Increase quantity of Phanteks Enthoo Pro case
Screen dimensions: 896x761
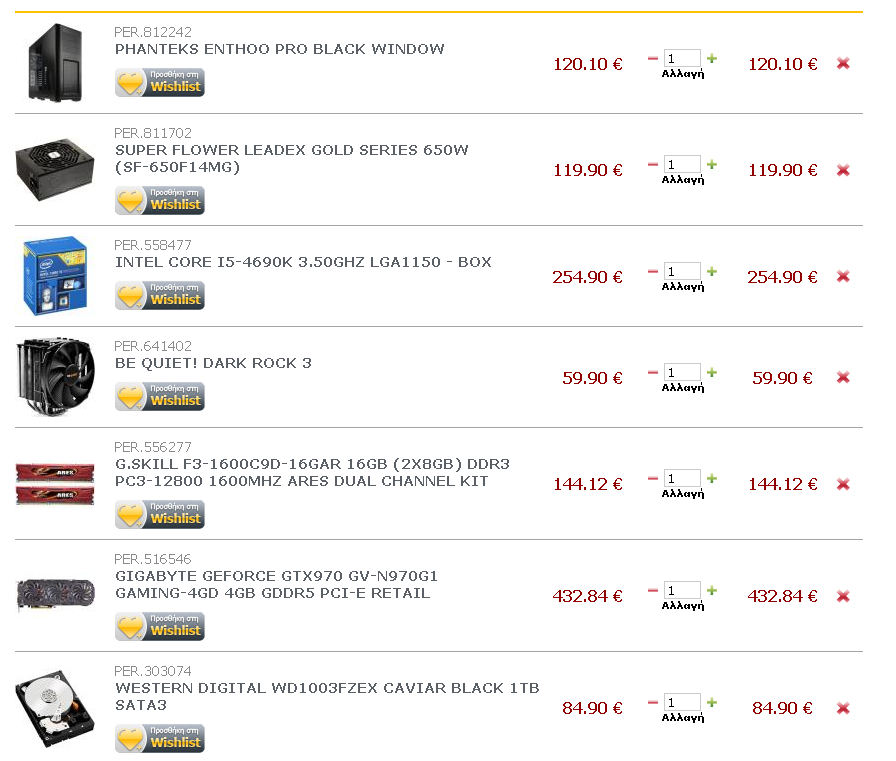tap(712, 58)
